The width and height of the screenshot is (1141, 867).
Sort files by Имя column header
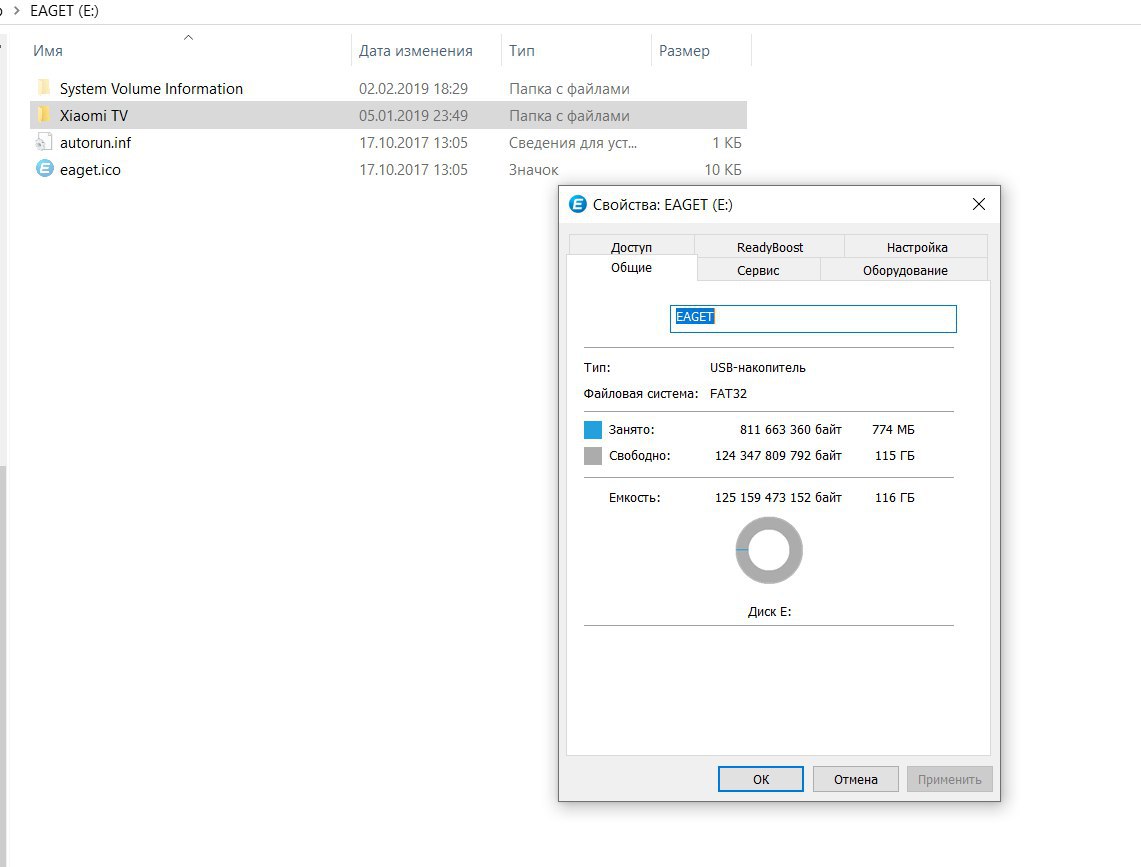48,50
